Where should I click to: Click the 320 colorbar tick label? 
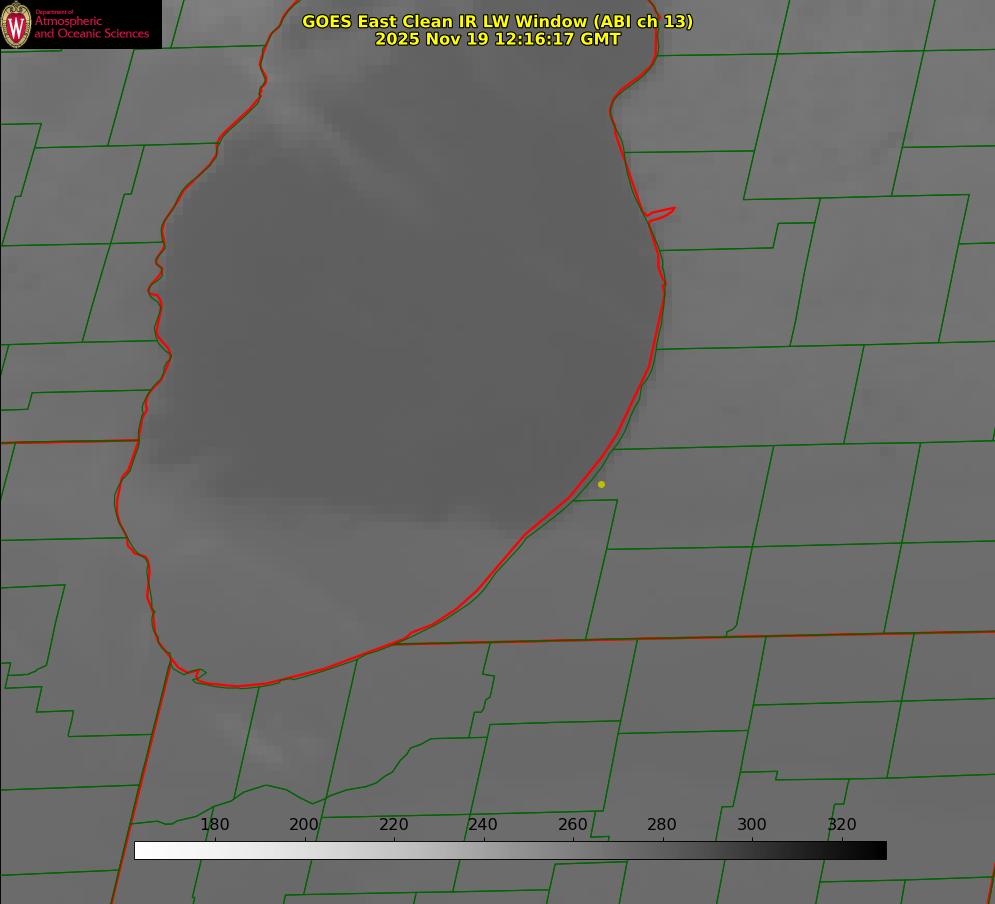click(841, 825)
